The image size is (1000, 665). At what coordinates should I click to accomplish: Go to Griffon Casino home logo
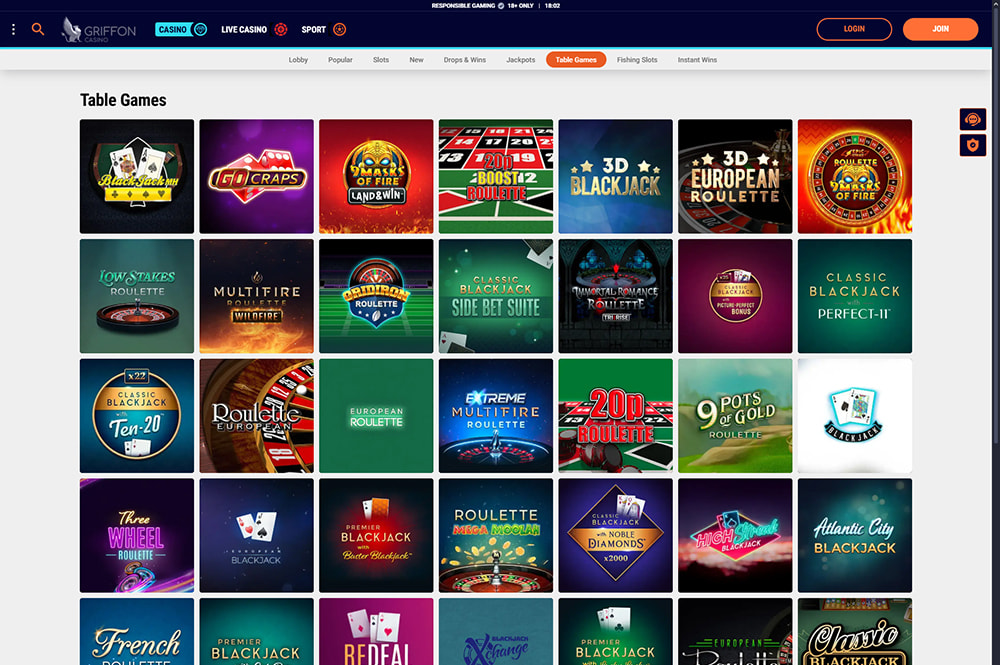tap(99, 30)
